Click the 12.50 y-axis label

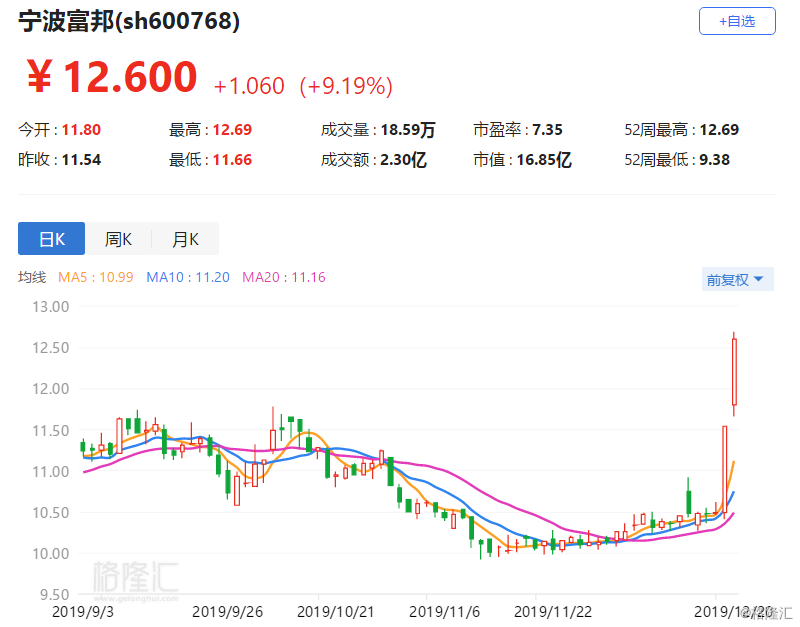[51, 348]
